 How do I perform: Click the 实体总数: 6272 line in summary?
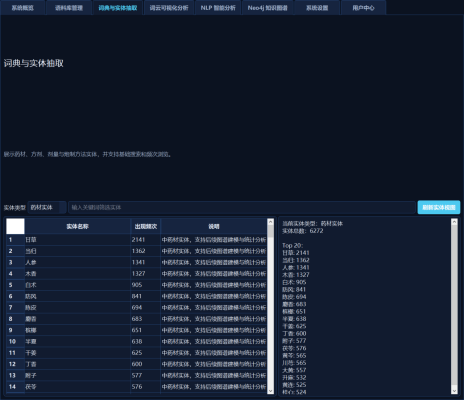pyautogui.click(x=303, y=231)
